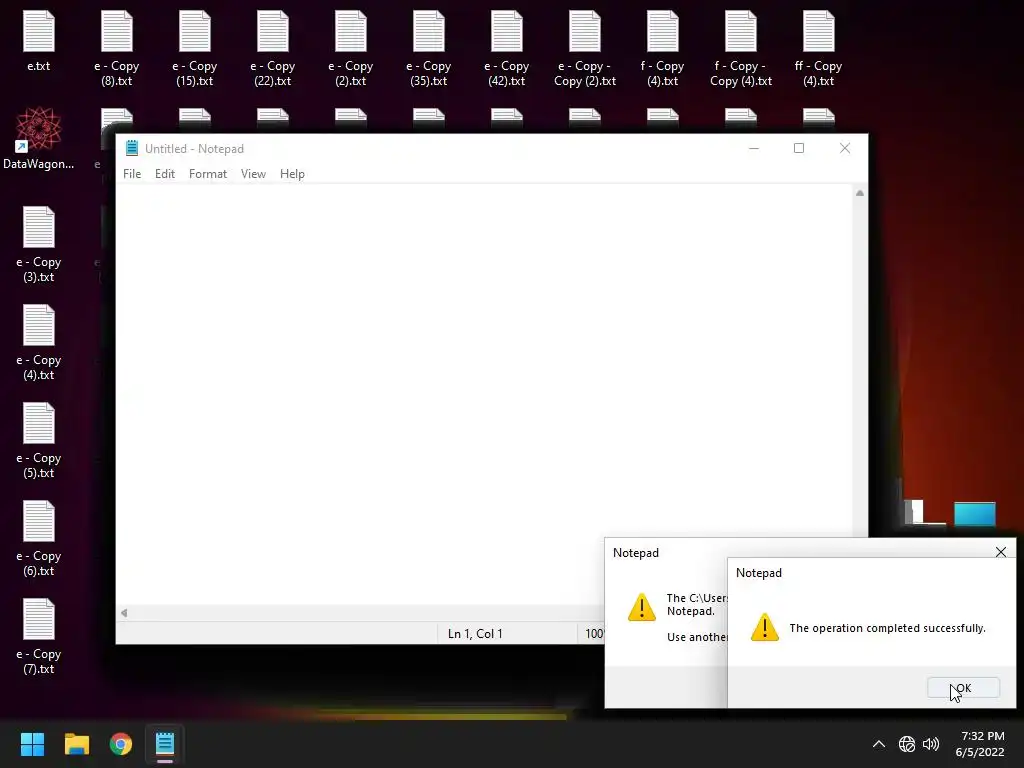Select the e - Copy (42).txt file icon
Screen dimensions: 1024x768
pos(507,31)
